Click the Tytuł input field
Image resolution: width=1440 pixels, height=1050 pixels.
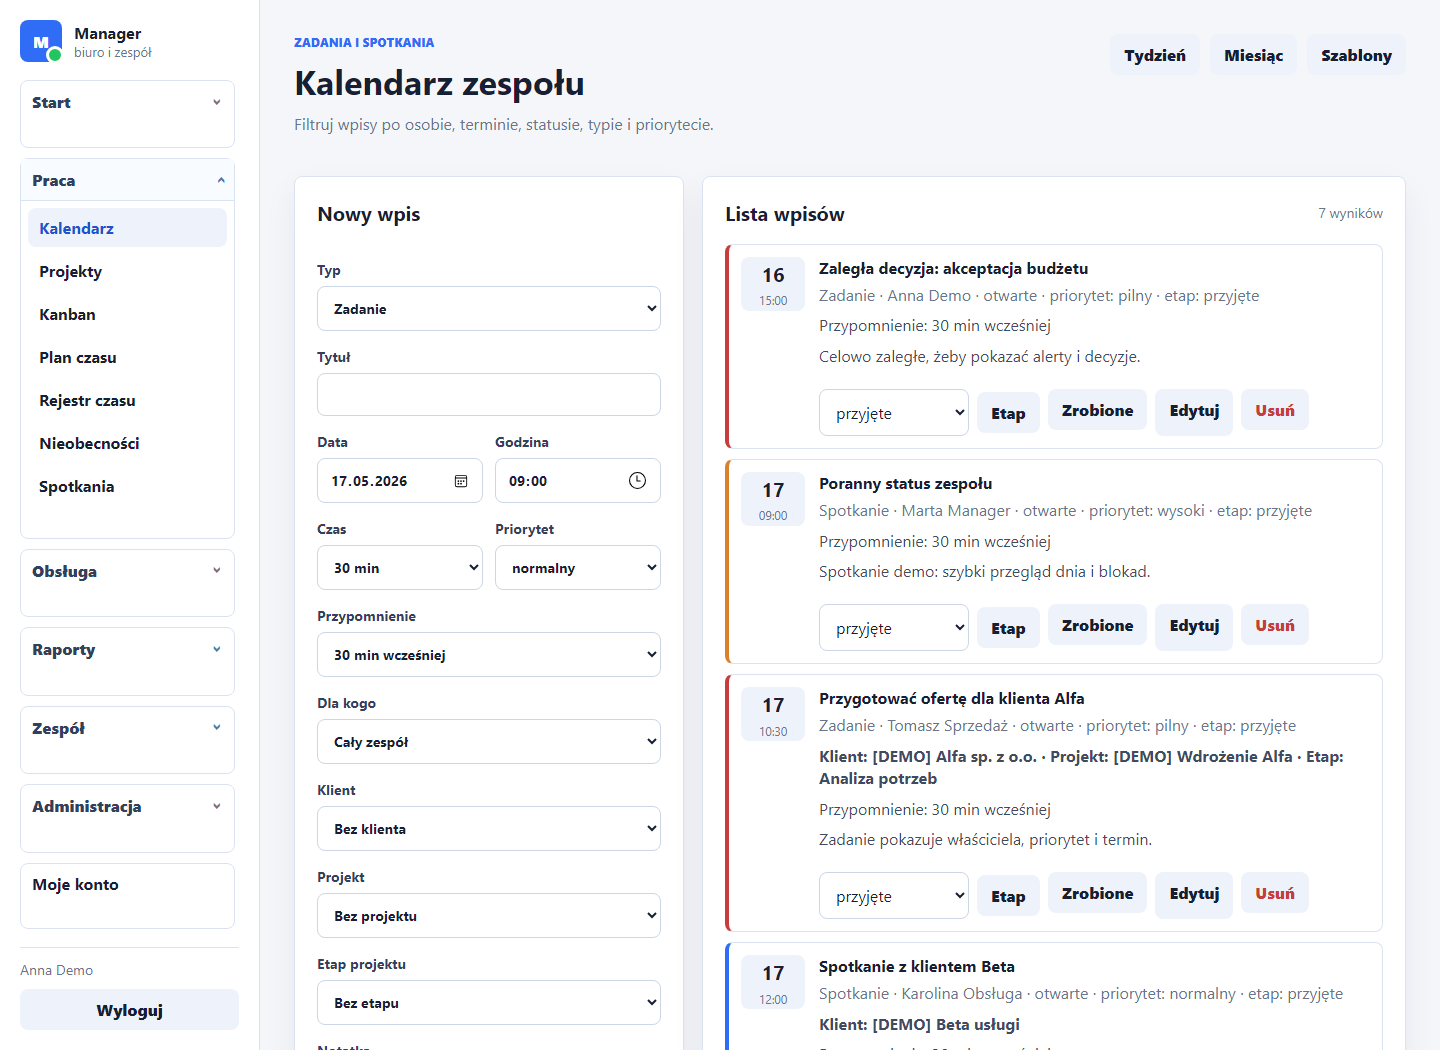(x=489, y=394)
